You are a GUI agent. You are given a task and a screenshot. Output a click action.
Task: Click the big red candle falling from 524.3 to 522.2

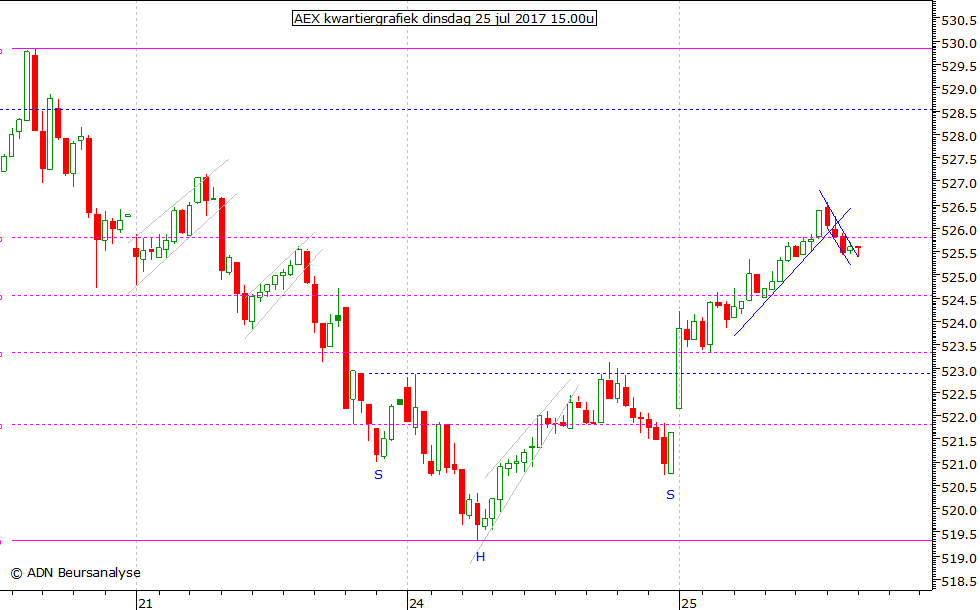[x=346, y=358]
